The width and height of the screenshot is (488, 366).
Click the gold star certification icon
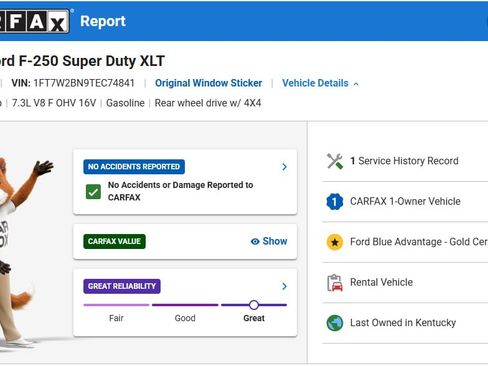pos(335,242)
